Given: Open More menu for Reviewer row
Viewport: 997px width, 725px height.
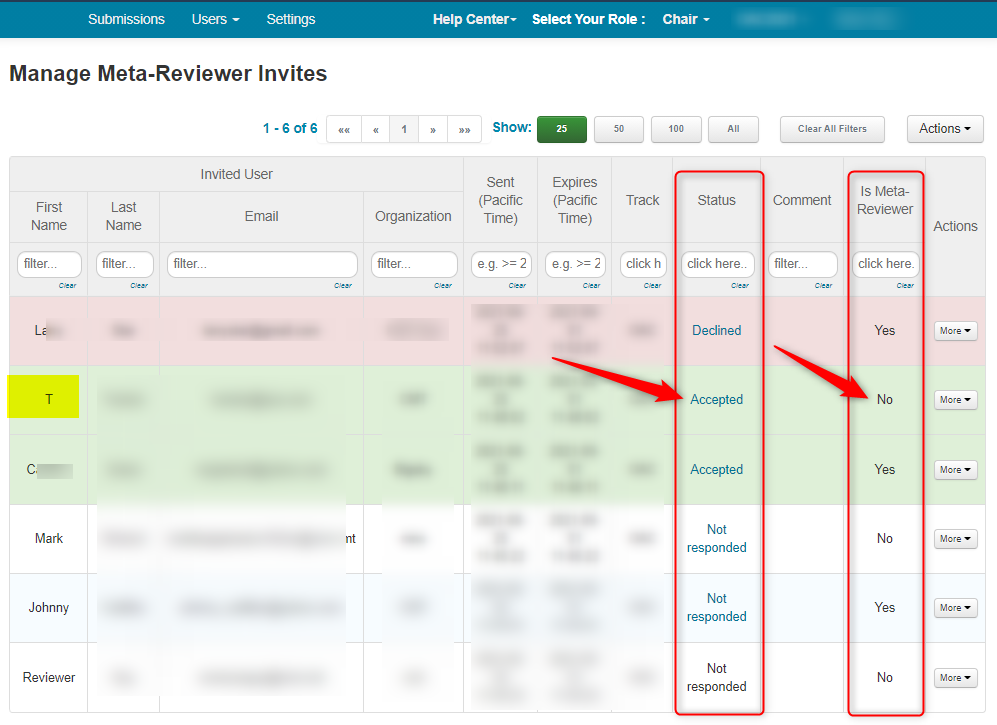Looking at the screenshot, I should tap(955, 677).
